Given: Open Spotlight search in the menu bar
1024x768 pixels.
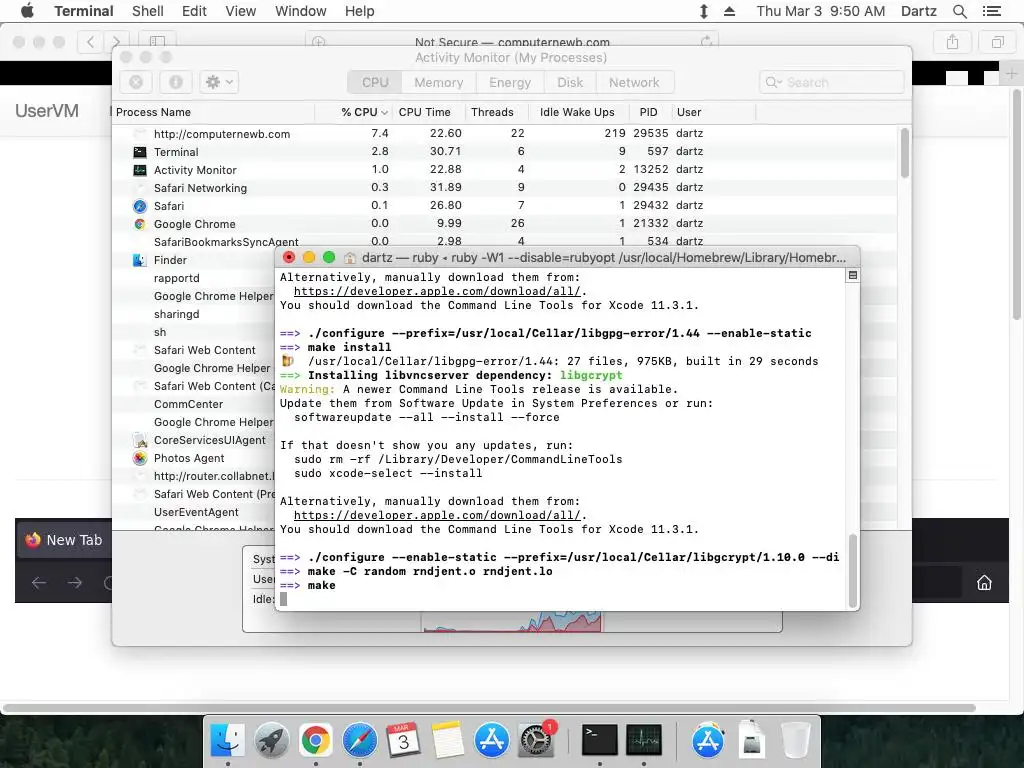Looking at the screenshot, I should 959,11.
